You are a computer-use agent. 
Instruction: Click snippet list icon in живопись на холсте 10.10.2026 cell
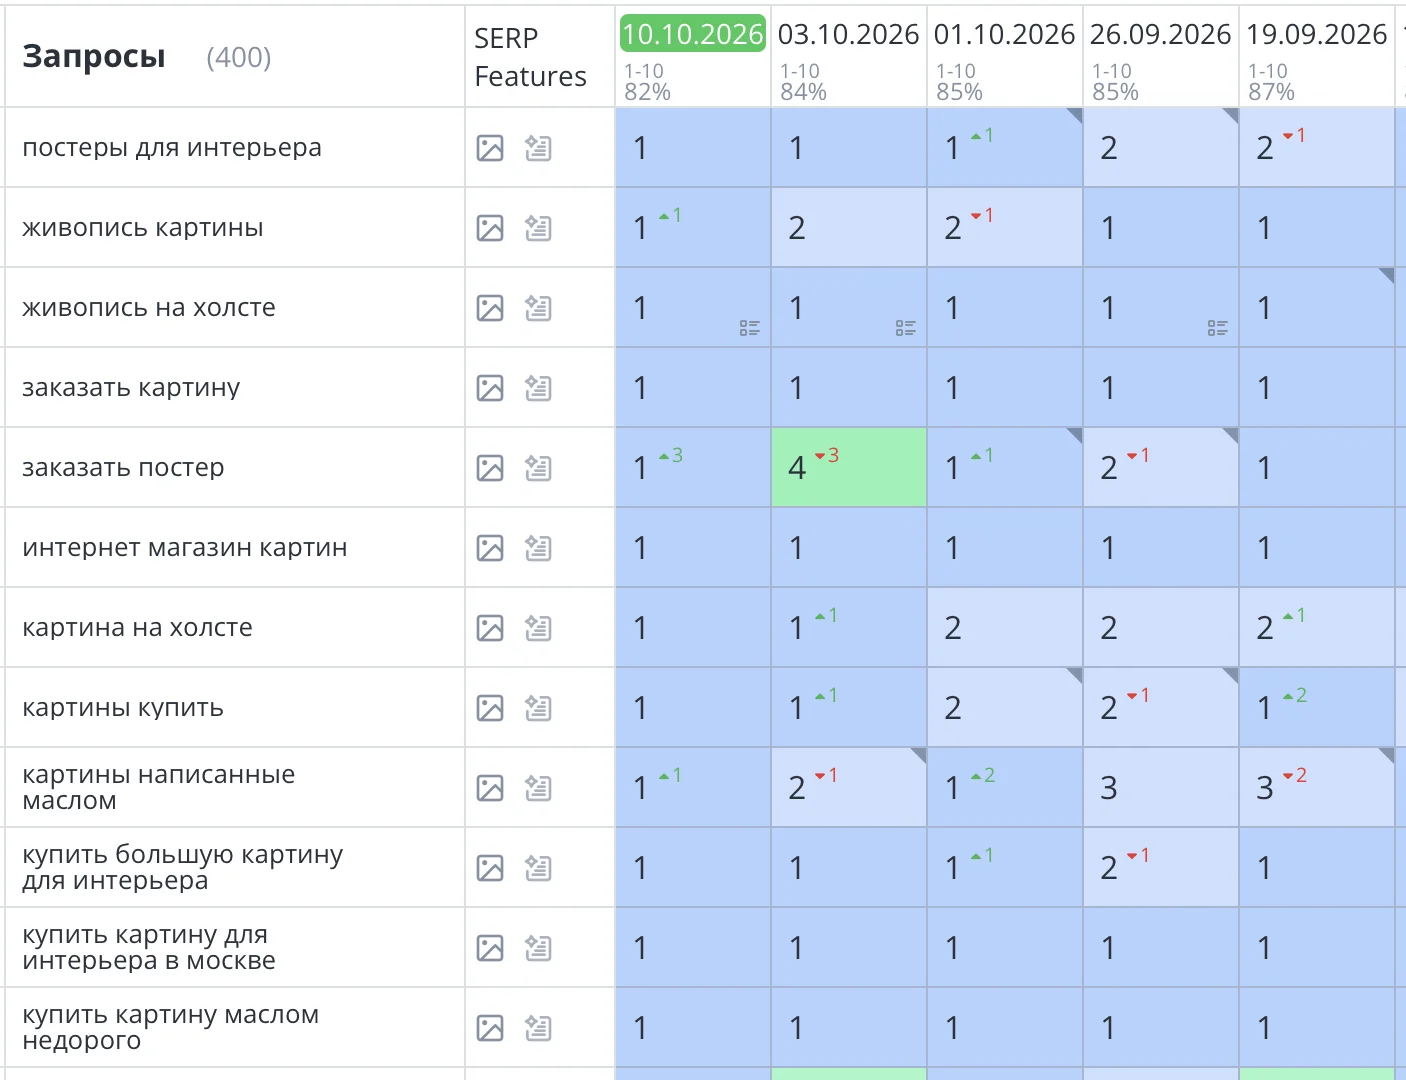point(750,328)
